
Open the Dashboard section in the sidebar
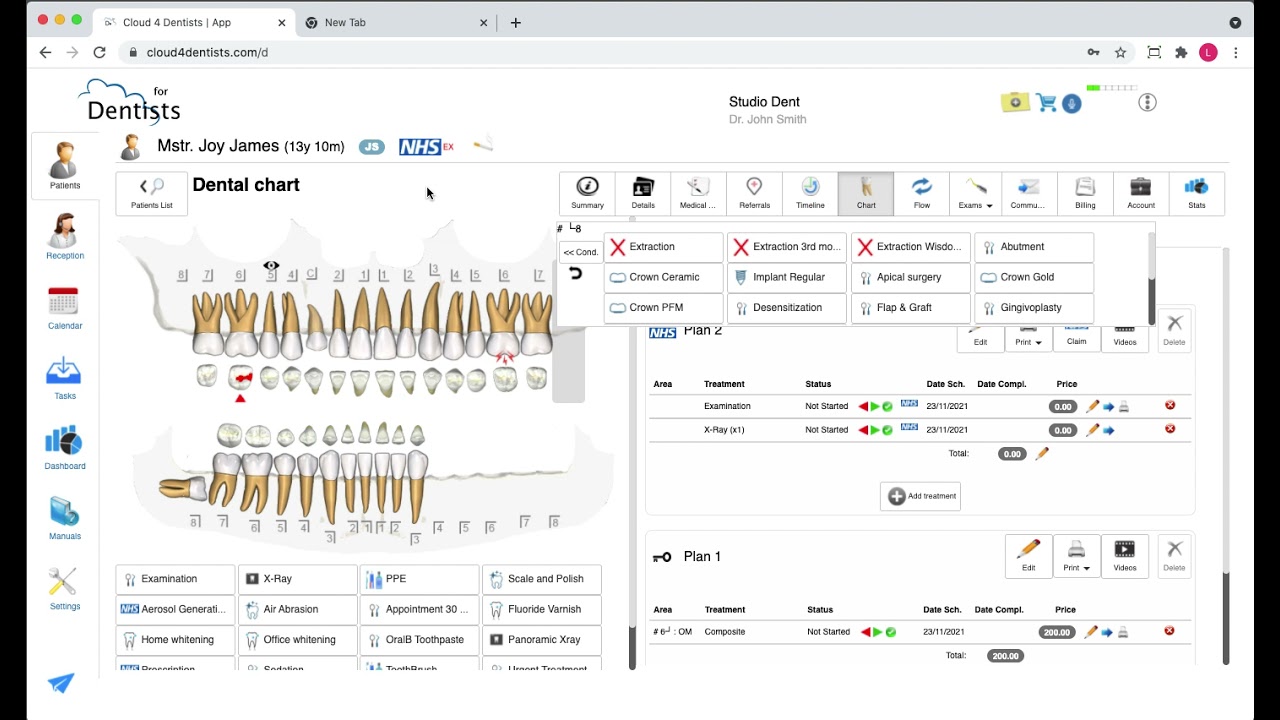(x=65, y=448)
